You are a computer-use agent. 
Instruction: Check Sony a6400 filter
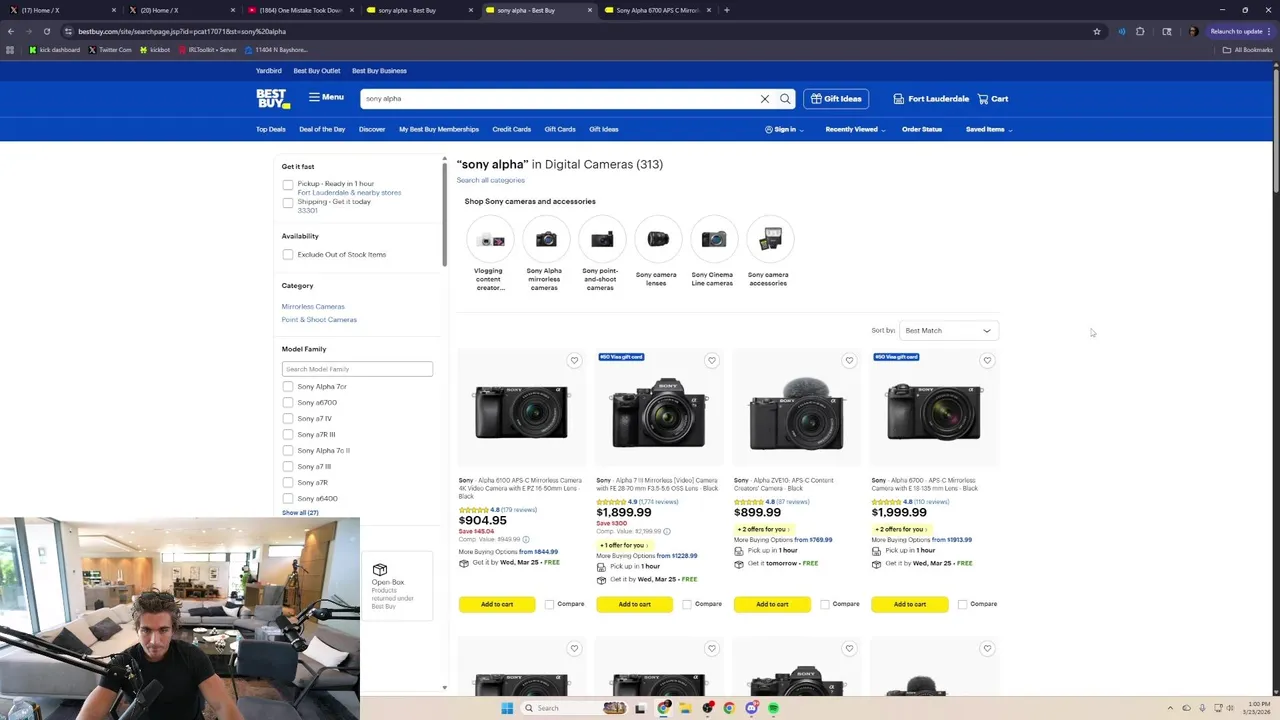[x=288, y=499]
